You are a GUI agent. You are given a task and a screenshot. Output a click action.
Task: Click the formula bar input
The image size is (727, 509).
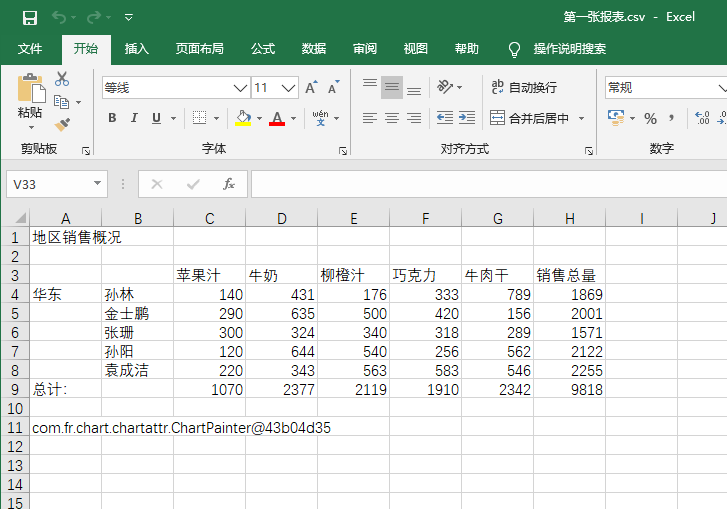point(489,184)
